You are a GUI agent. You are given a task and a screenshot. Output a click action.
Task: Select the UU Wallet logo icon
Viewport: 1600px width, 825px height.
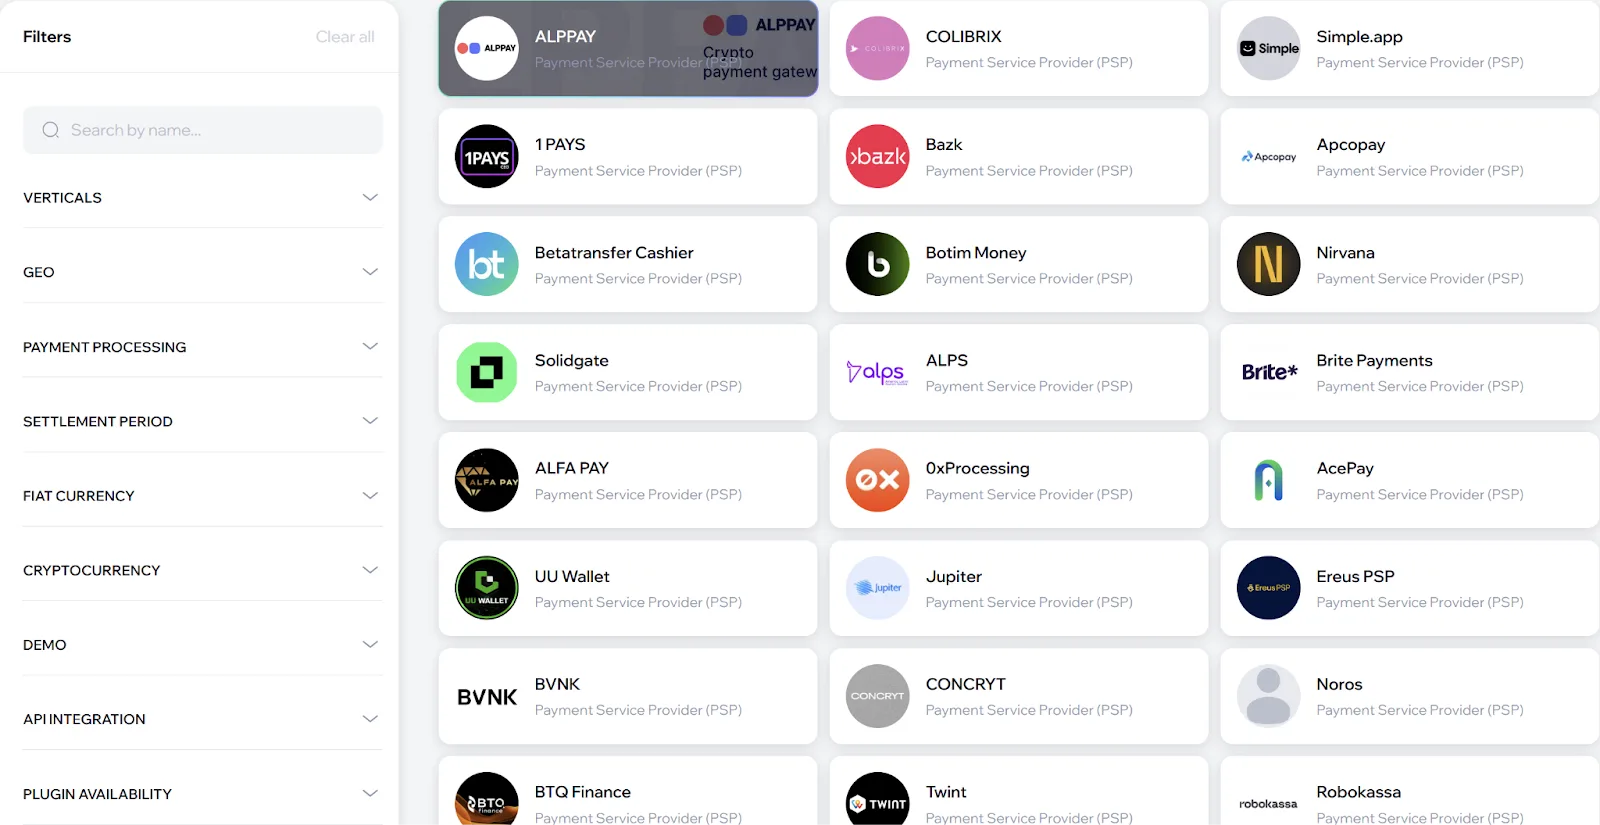487,588
